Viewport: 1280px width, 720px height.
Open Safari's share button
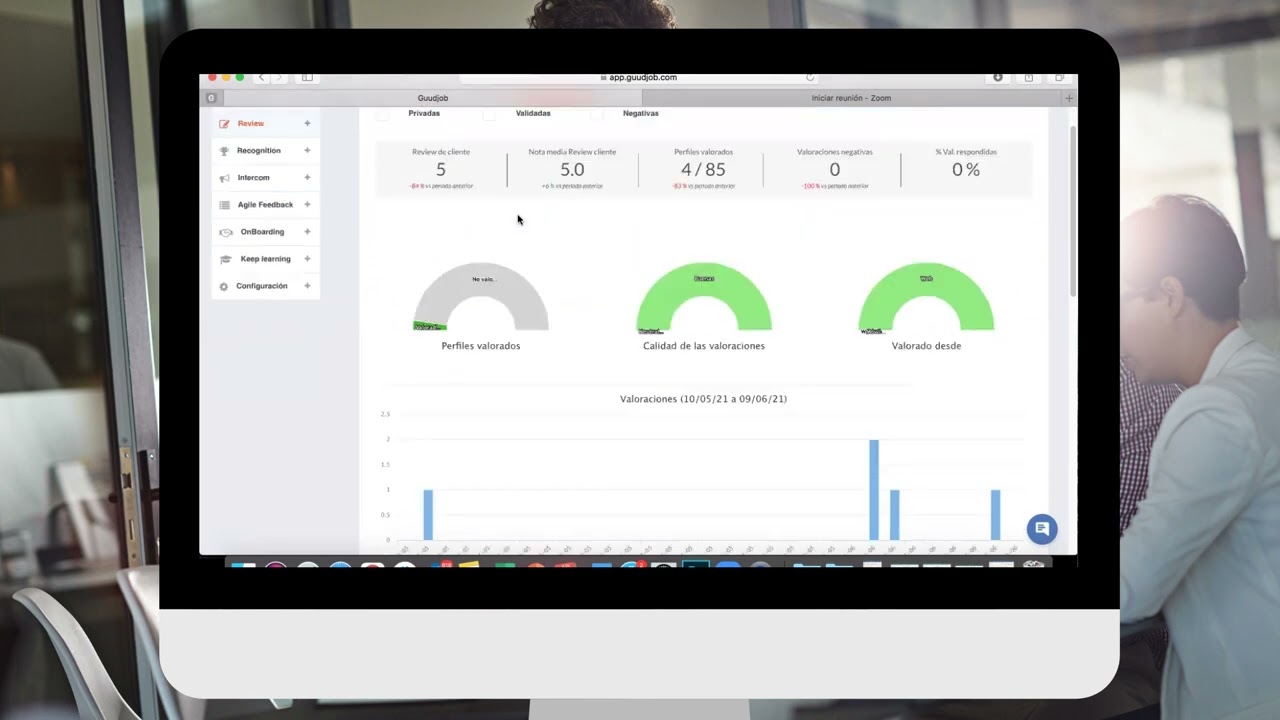[1028, 77]
